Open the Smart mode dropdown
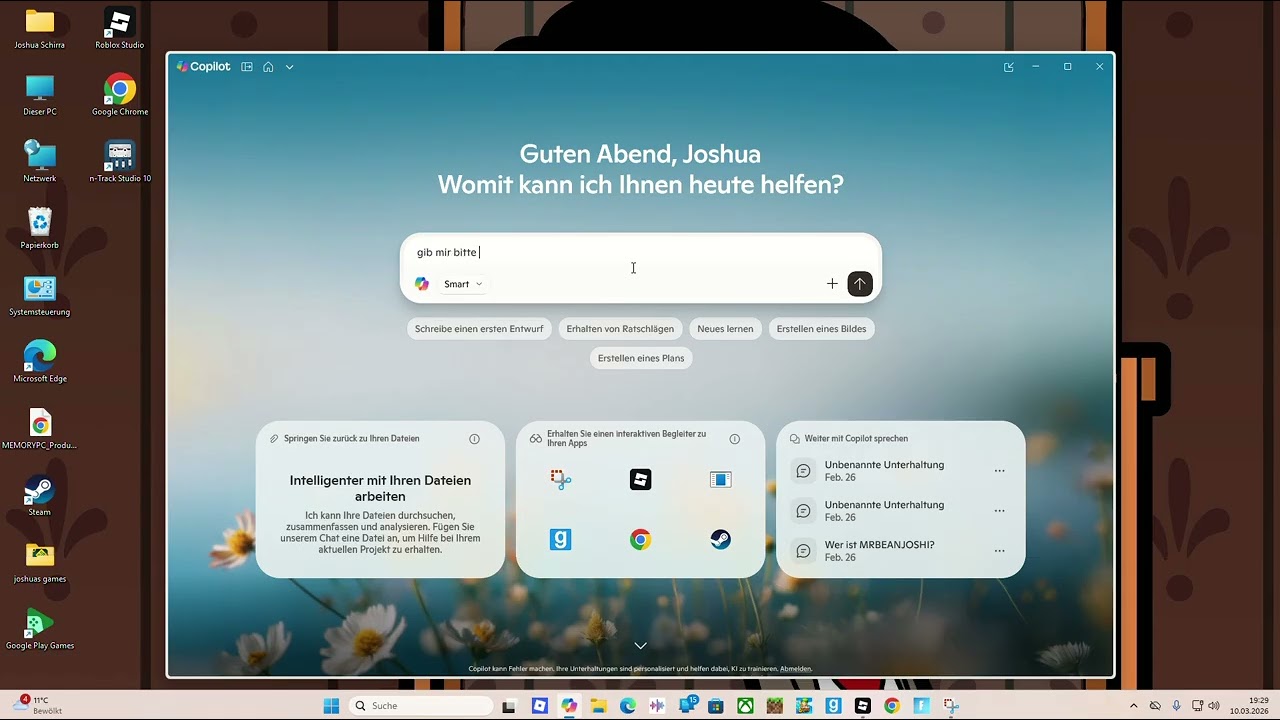1280x720 pixels. 463,284
